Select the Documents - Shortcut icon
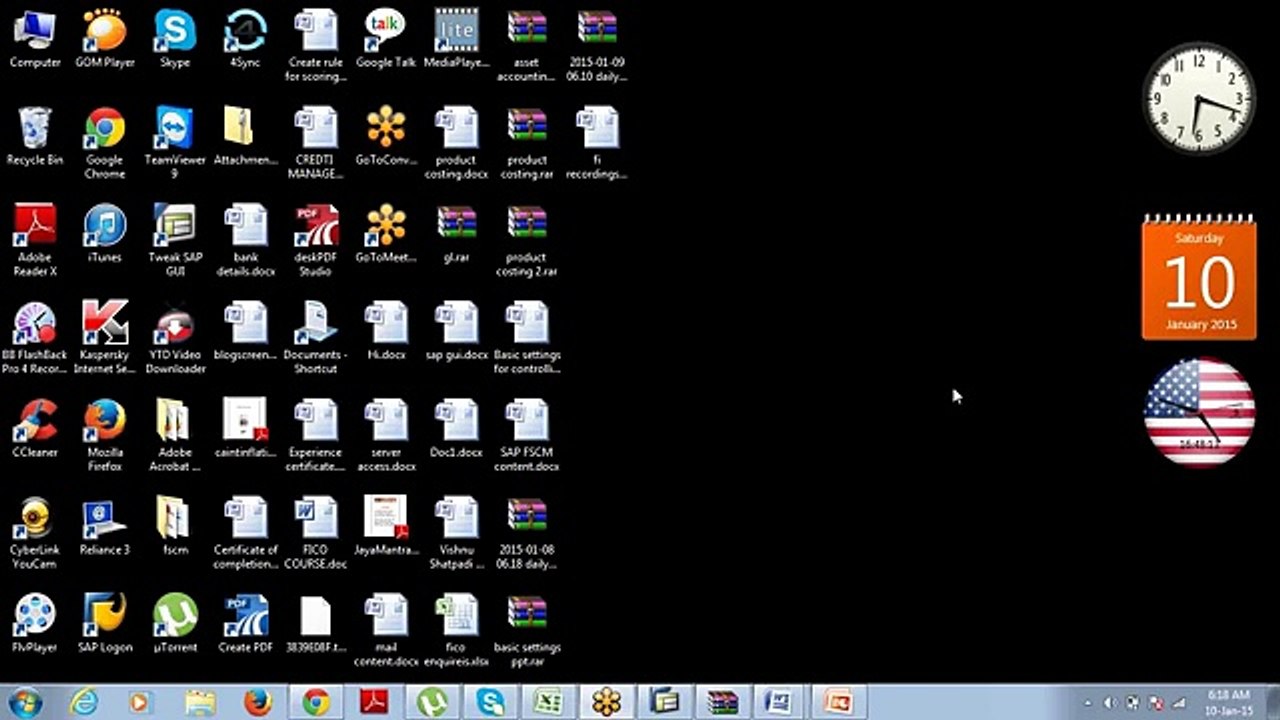Screen dimensions: 1280x720 (x=316, y=338)
